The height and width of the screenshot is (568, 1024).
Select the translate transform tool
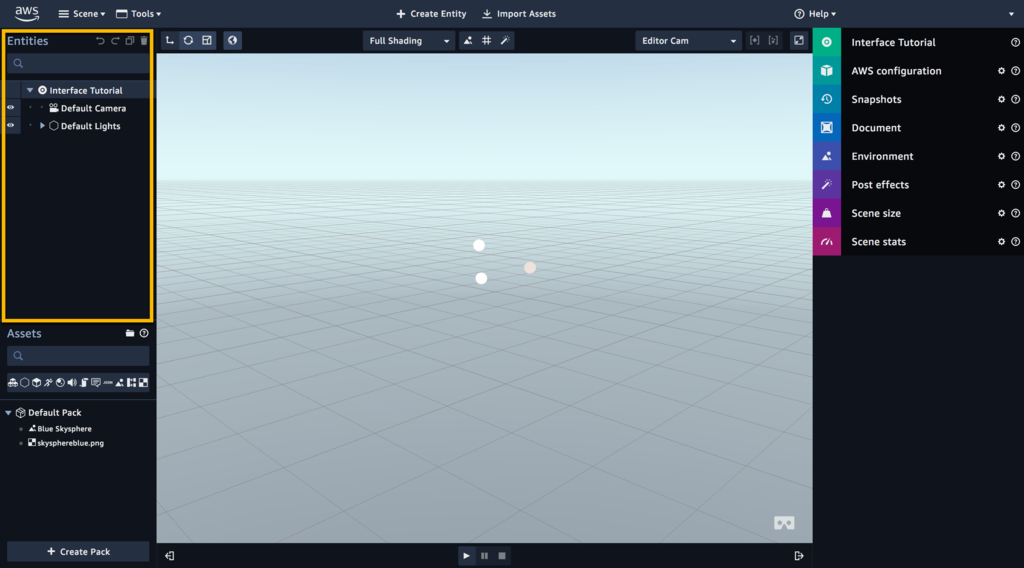pos(170,40)
